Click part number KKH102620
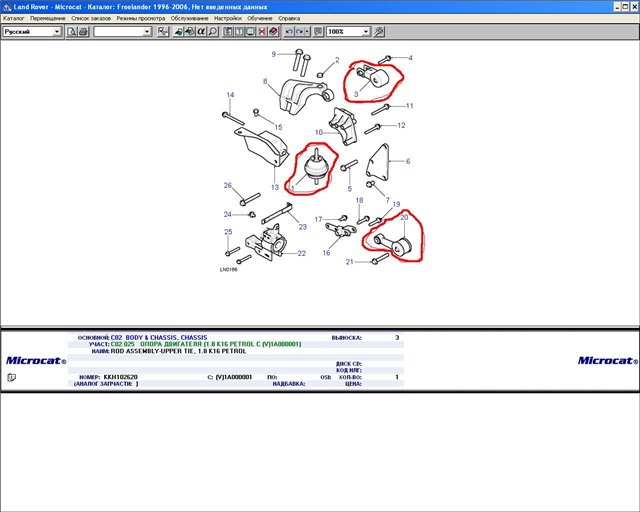 (x=120, y=377)
